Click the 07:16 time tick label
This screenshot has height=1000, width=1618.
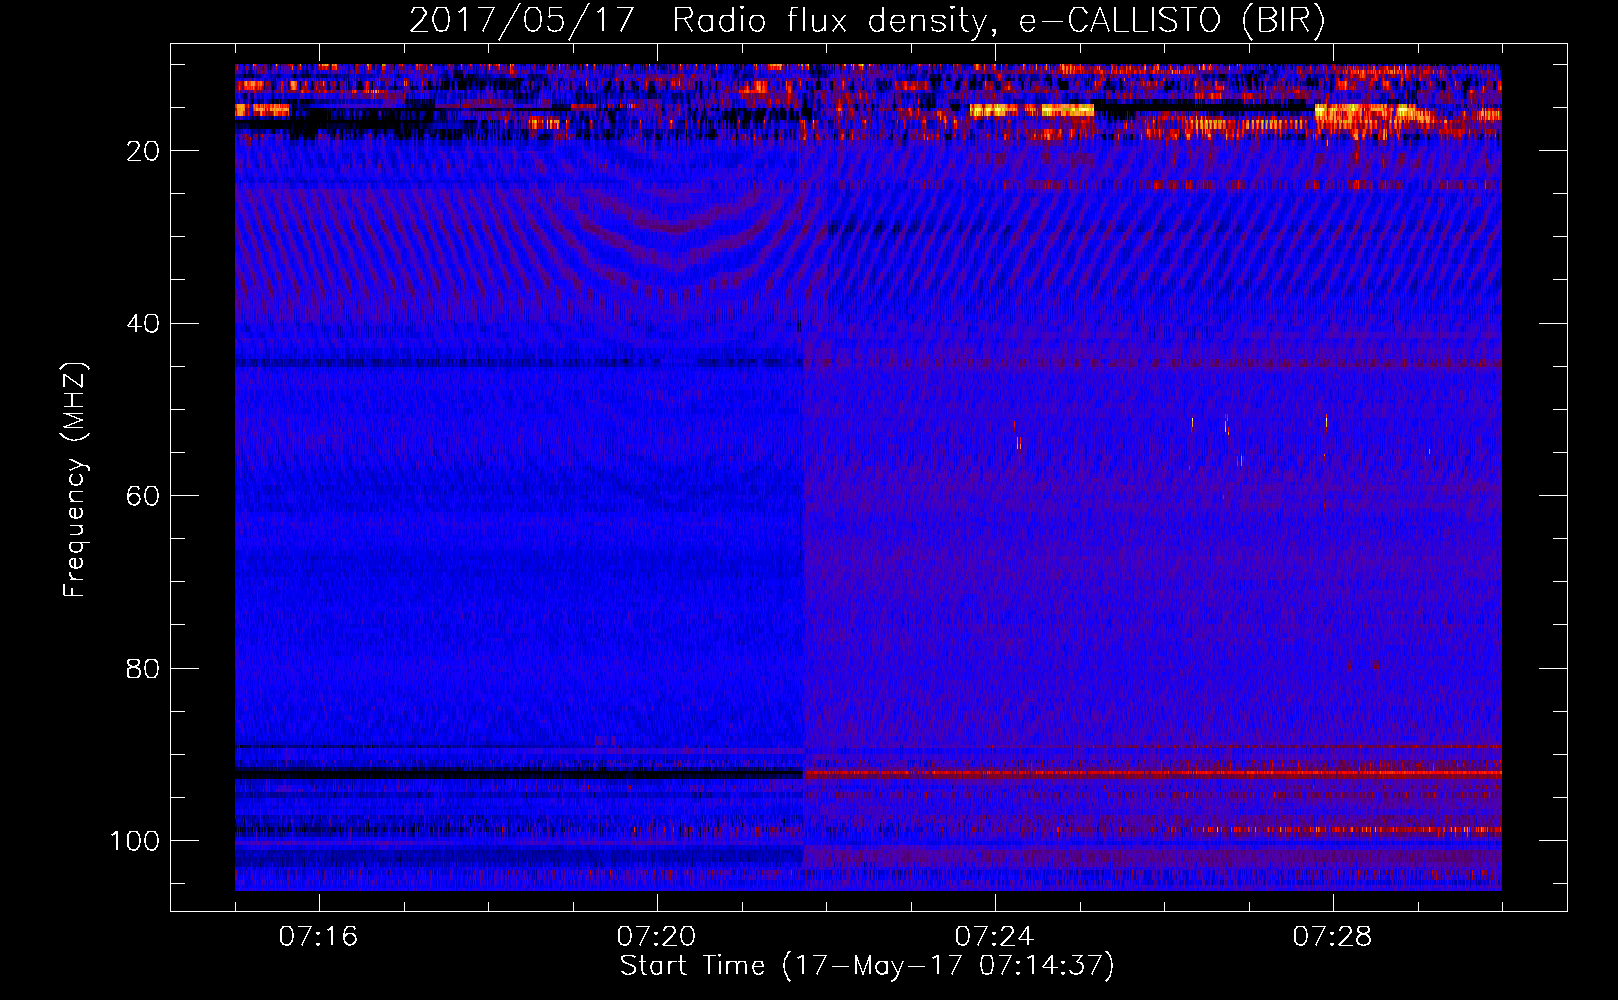point(318,937)
